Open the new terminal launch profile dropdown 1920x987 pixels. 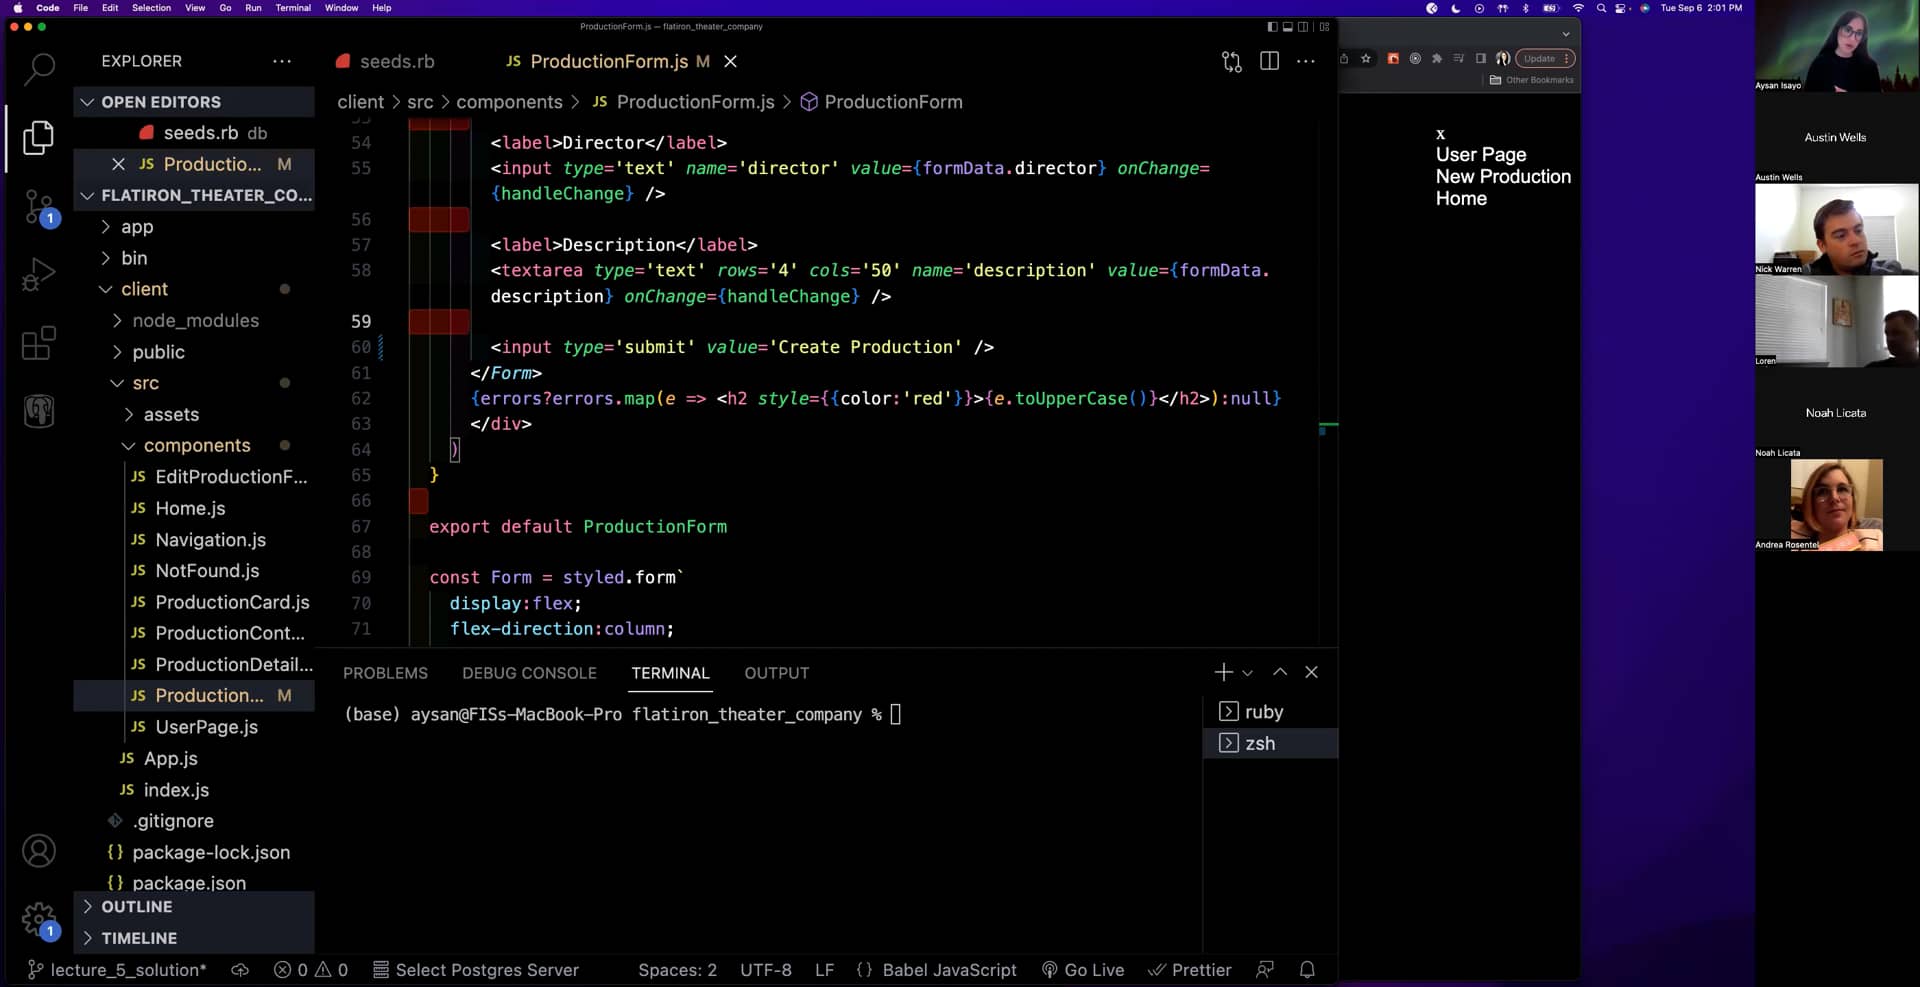[1248, 673]
